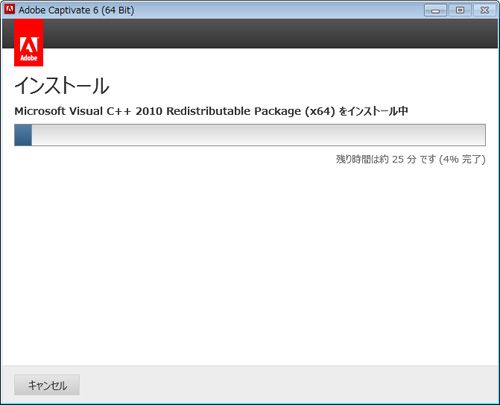Click the Adobe Captivate 6 (64 Bit) window title
This screenshot has width=500, height=405.
pyautogui.click(x=76, y=10)
